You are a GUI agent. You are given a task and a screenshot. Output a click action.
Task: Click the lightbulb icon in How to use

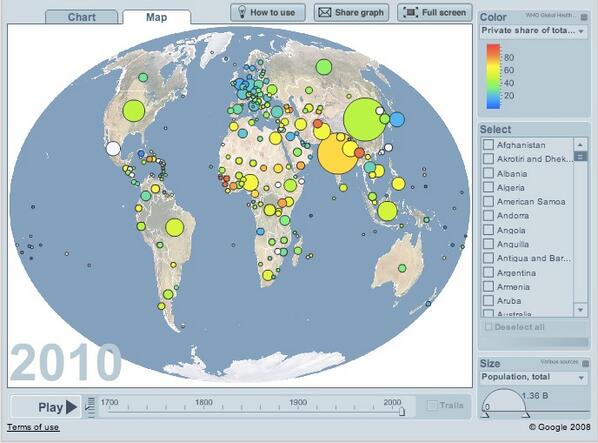coord(242,12)
